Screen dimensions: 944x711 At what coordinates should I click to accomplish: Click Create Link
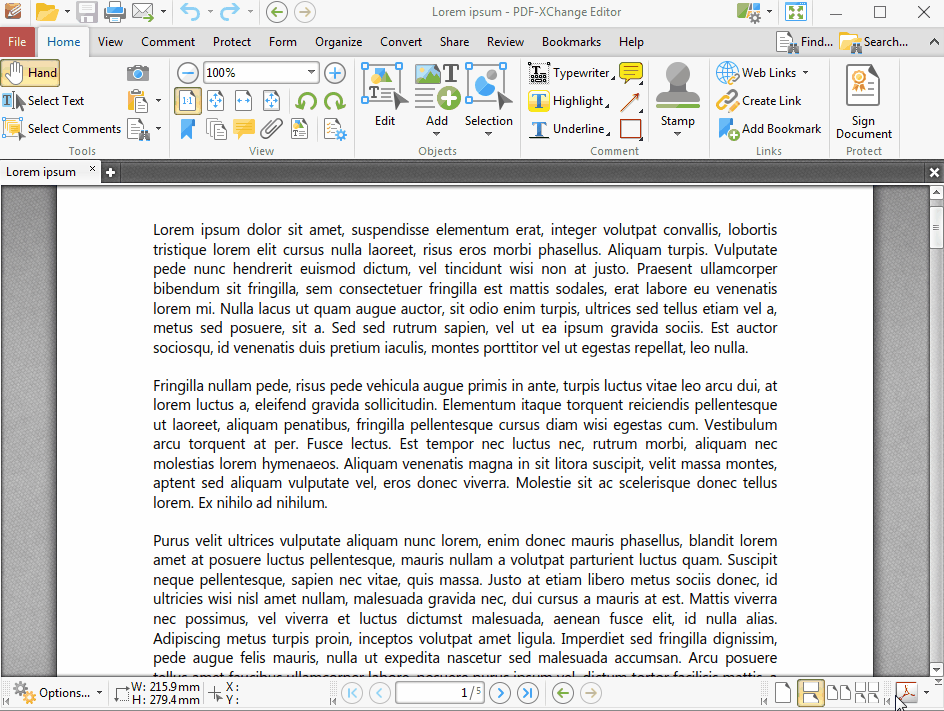coord(759,101)
